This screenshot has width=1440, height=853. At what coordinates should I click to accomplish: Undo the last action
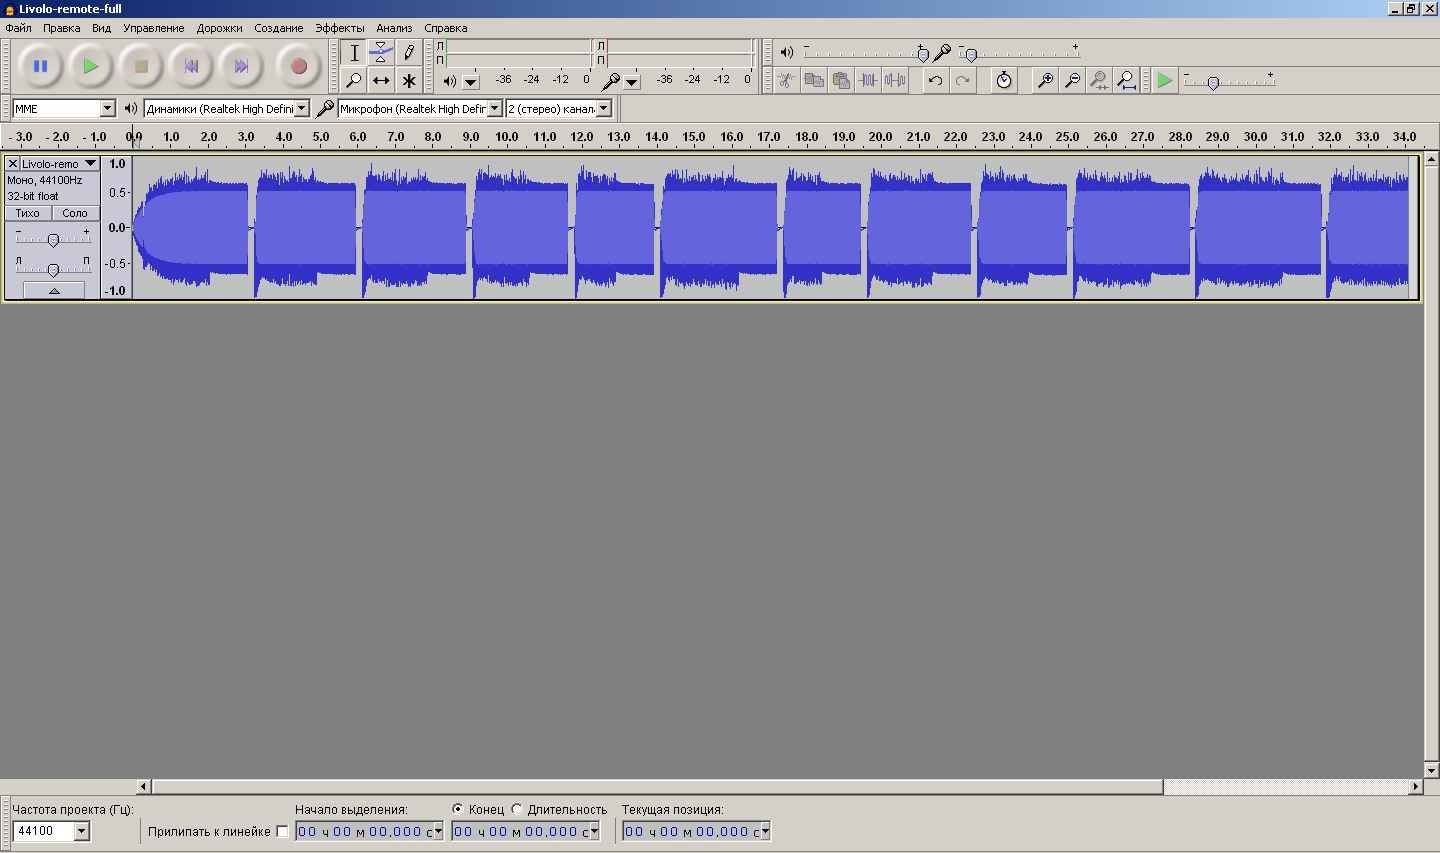[x=935, y=80]
